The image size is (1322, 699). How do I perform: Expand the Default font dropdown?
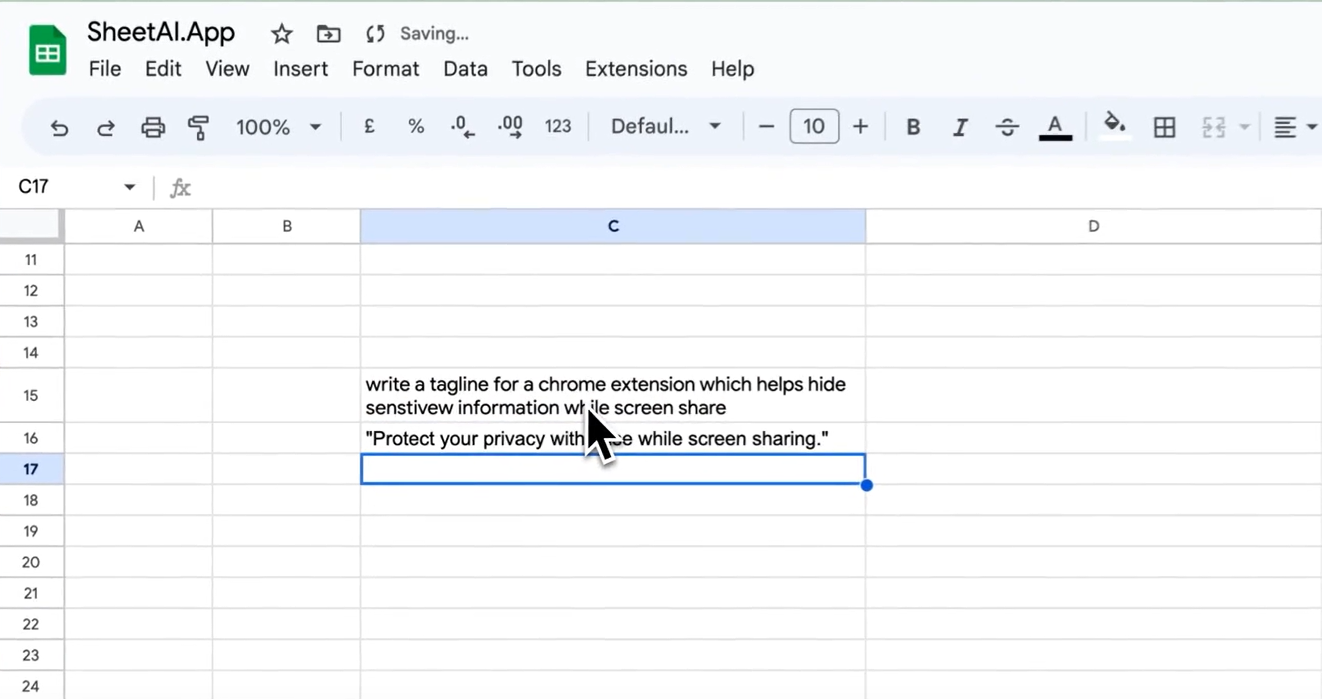click(x=666, y=127)
